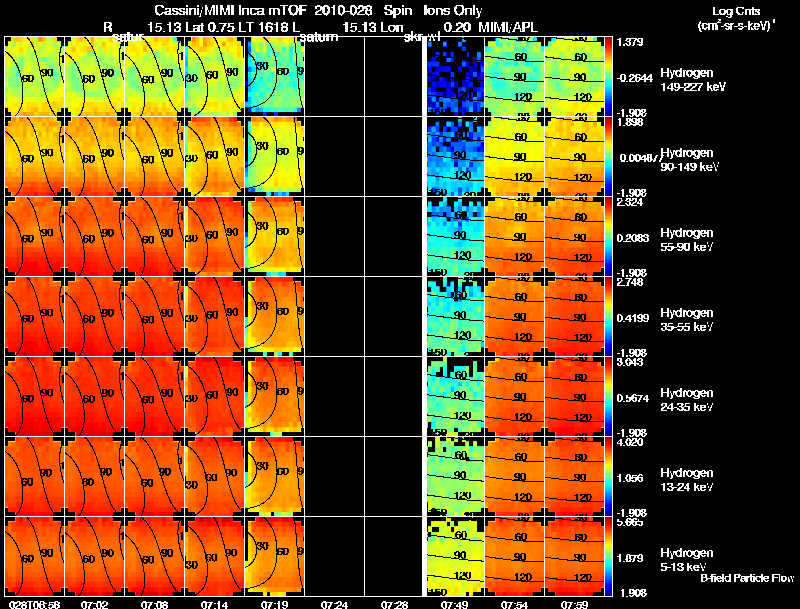Viewport: 800px width, 609px height.
Task: Click the 'Log Cnts' colorbar heading
Action: [736, 11]
